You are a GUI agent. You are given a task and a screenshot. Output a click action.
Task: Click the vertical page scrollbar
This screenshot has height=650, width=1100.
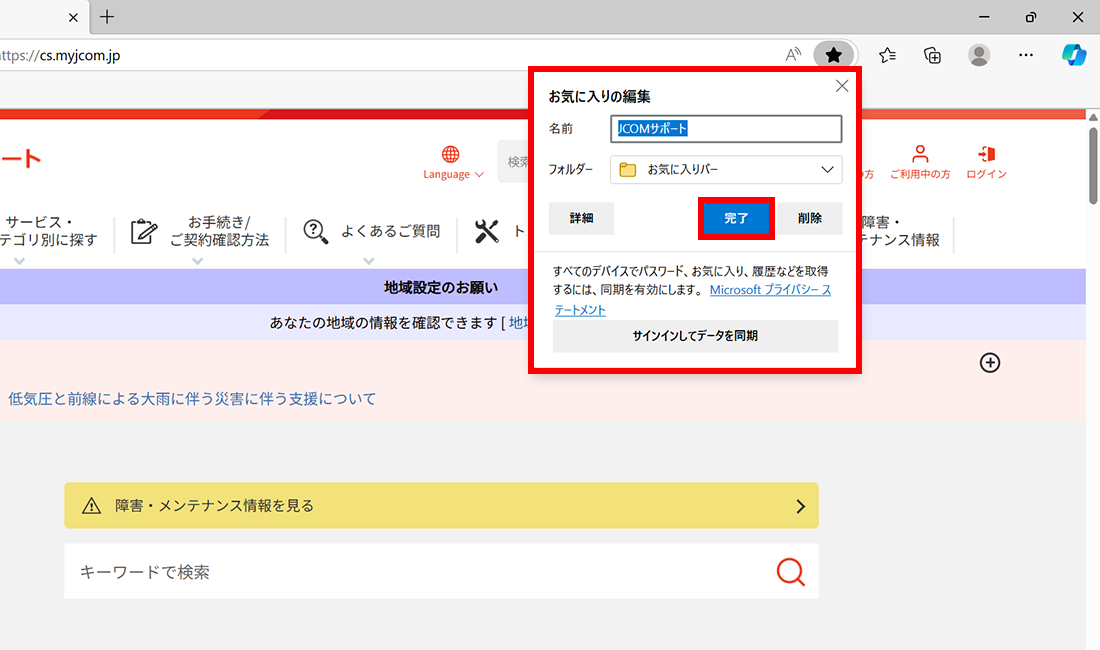coord(1093,165)
